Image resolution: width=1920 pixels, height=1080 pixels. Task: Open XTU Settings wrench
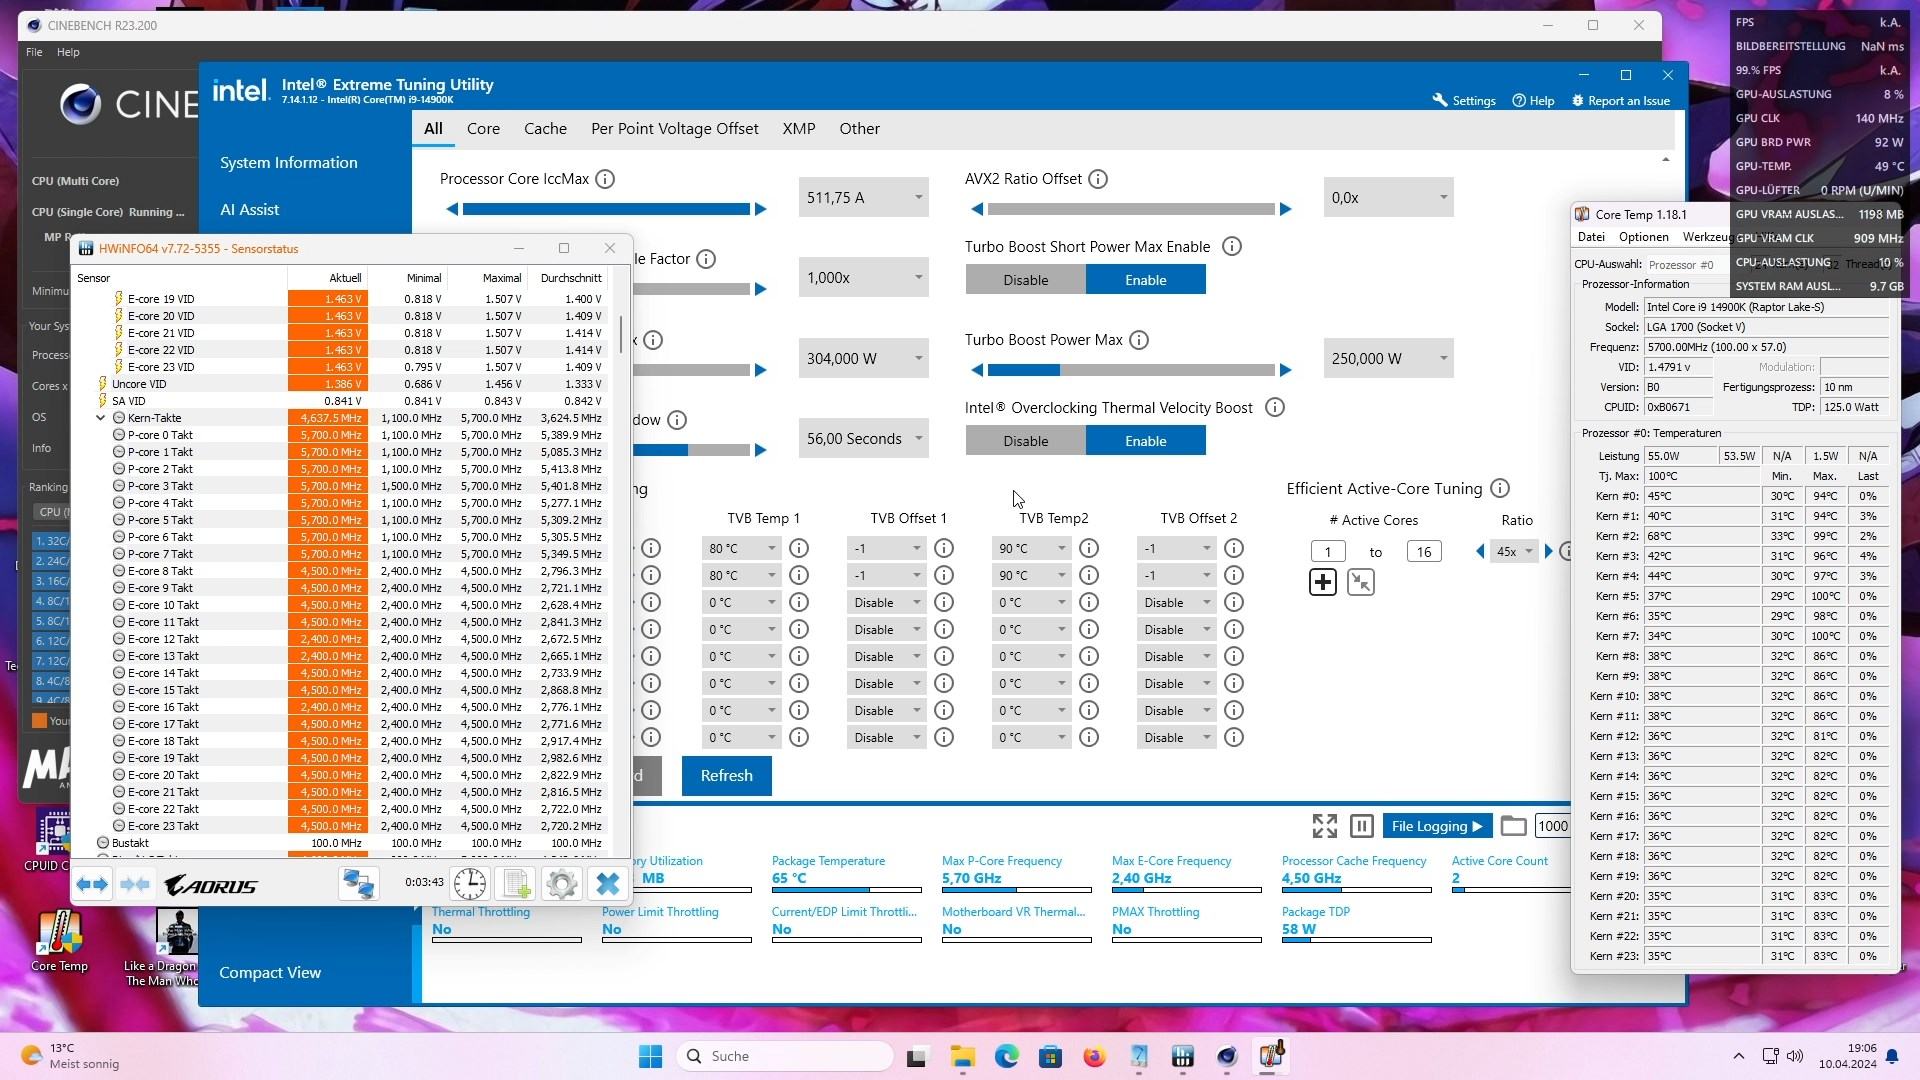tap(1464, 101)
